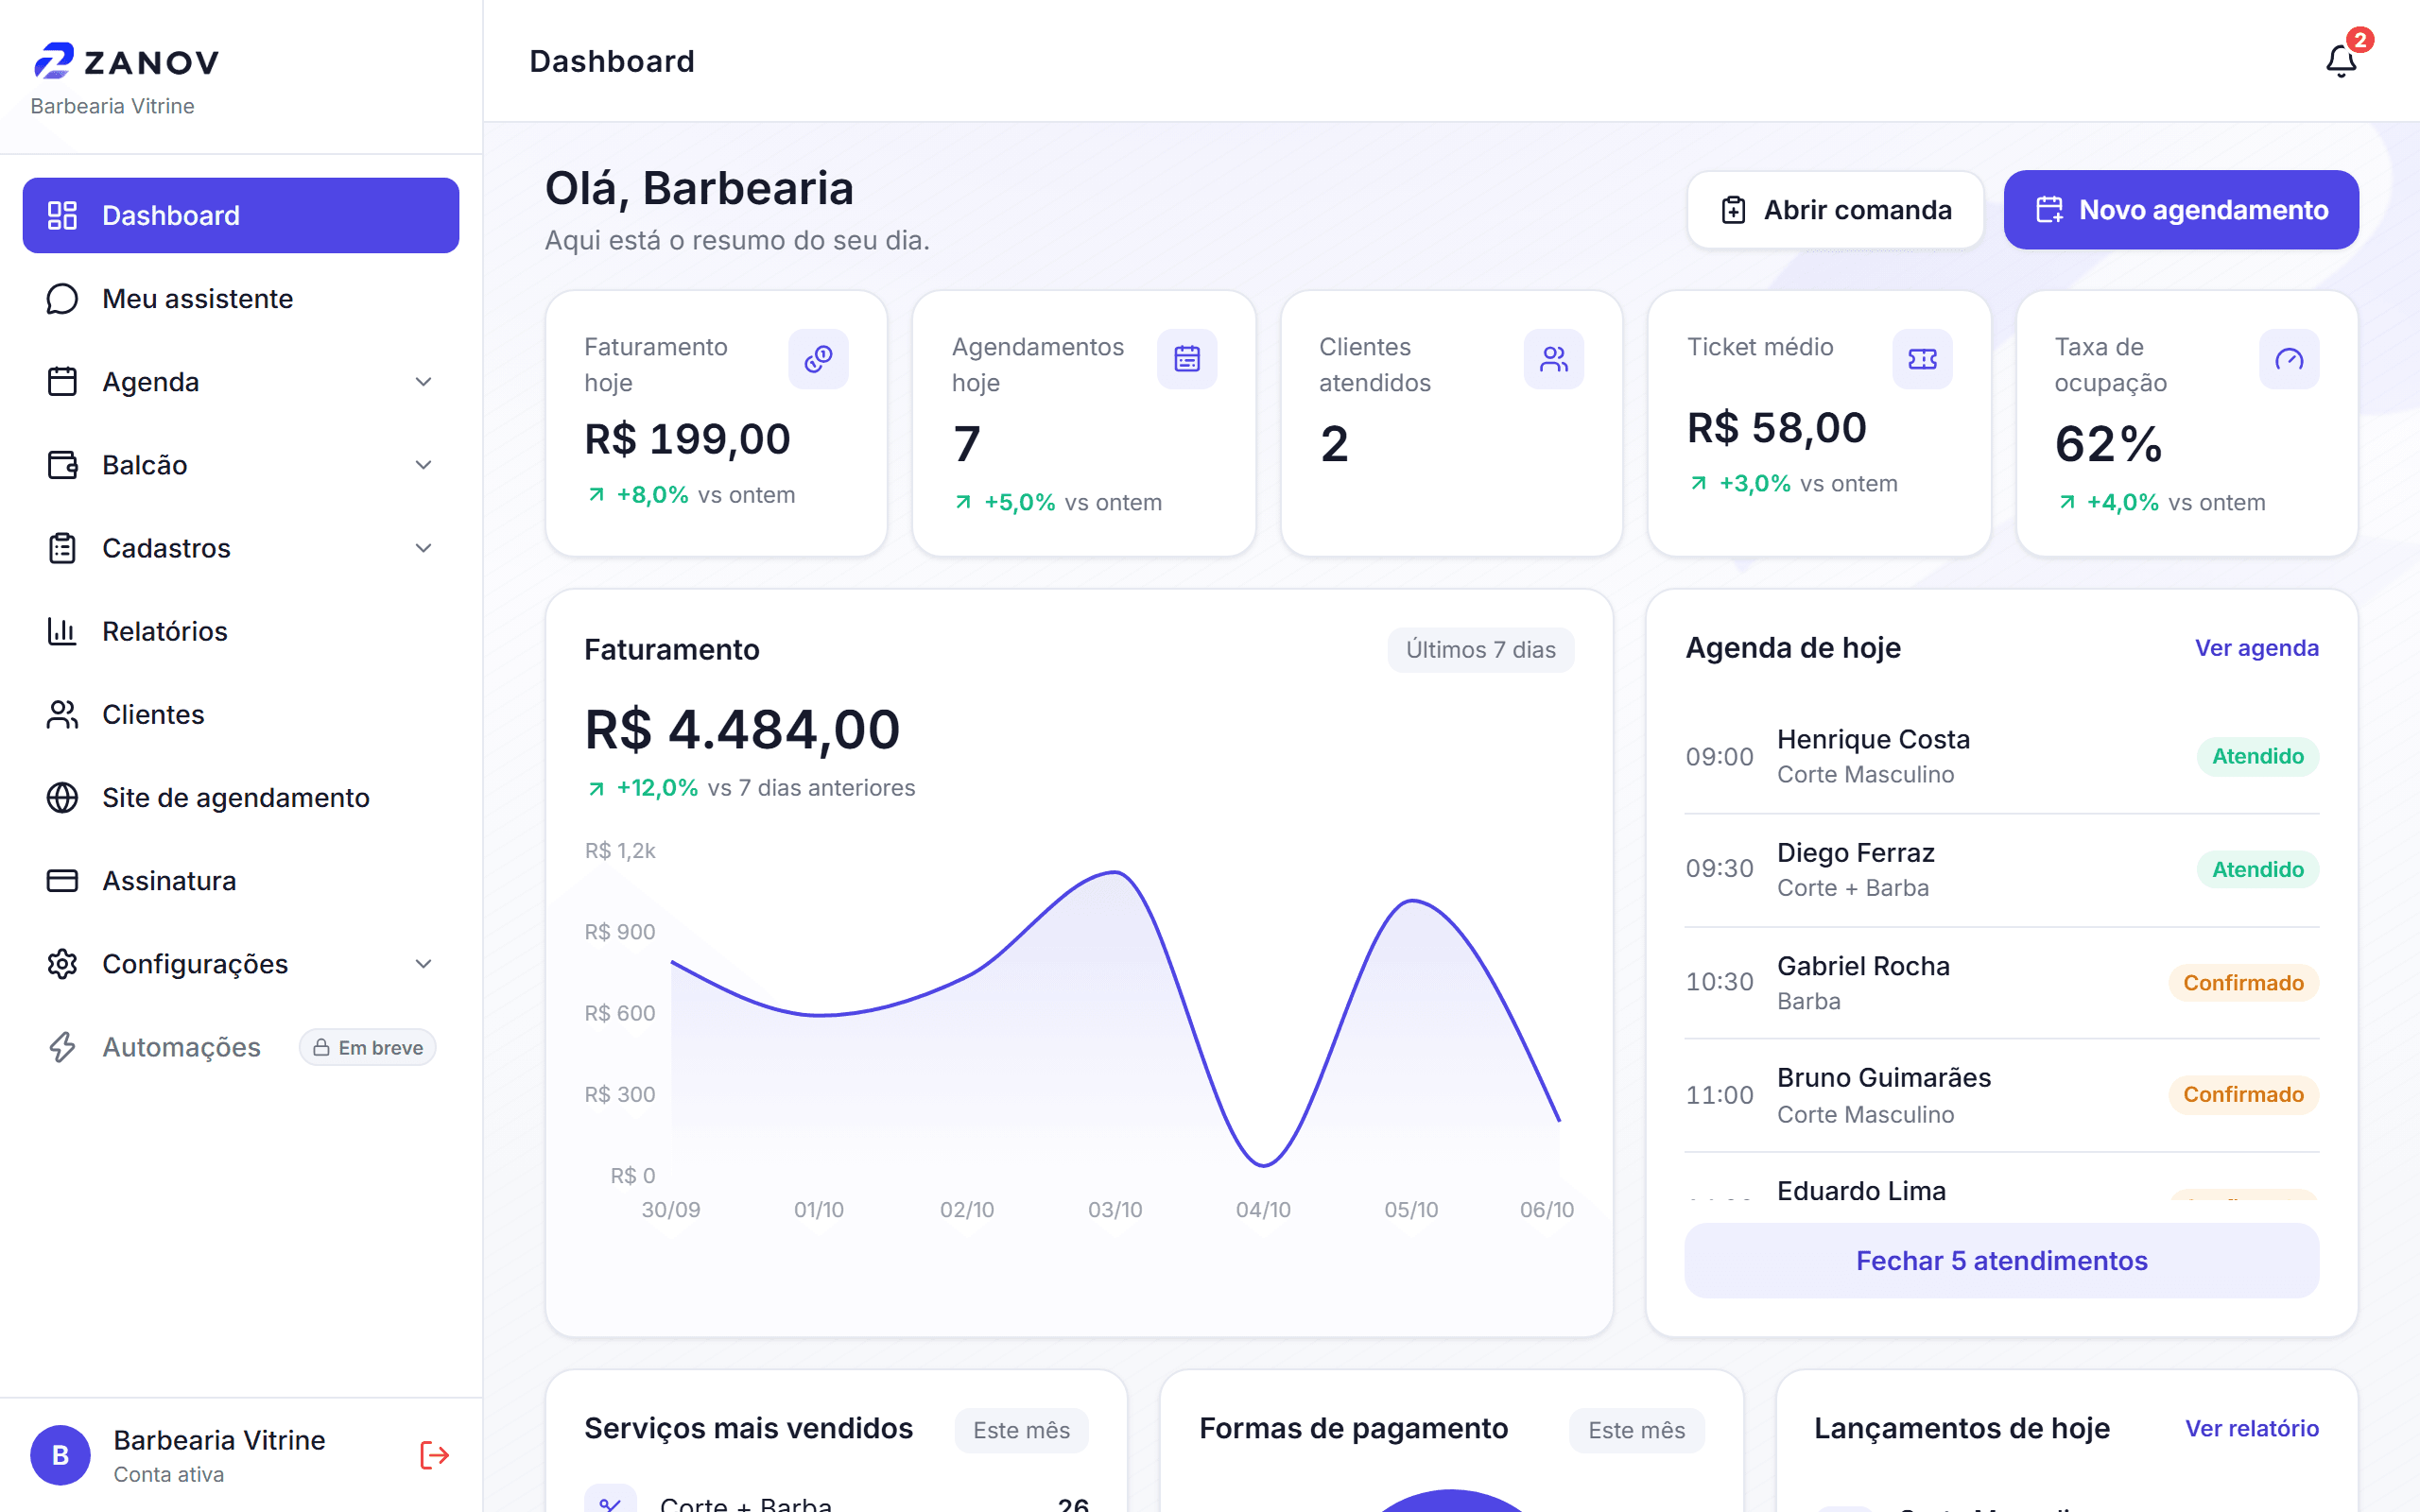Click the Zanov logo

point(127,61)
